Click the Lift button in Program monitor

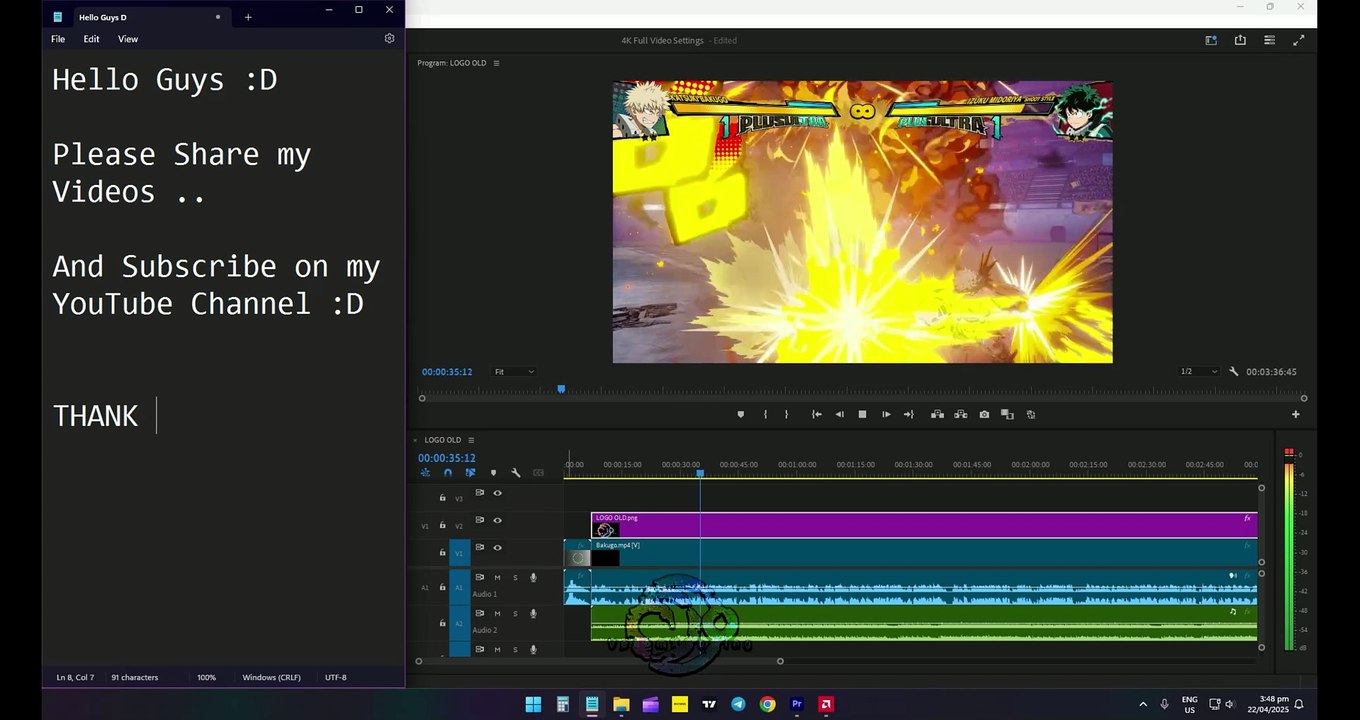point(937,414)
